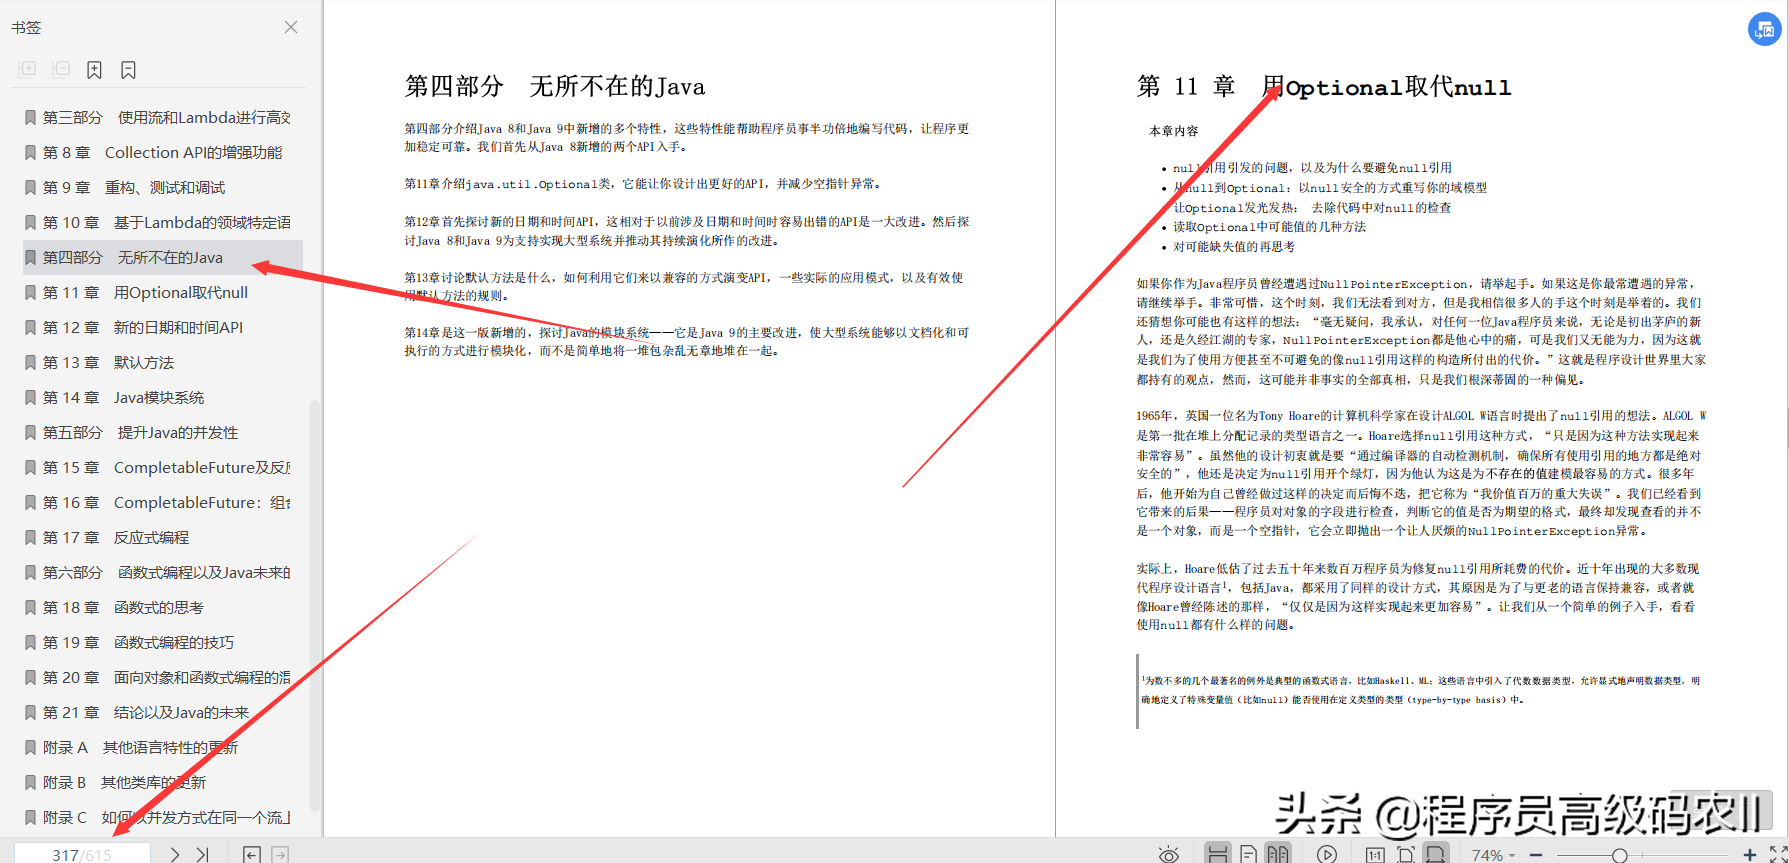The width and height of the screenshot is (1789, 863).
Task: Click bookmark ribbon icon beside 第 12 章
Action: pos(30,327)
